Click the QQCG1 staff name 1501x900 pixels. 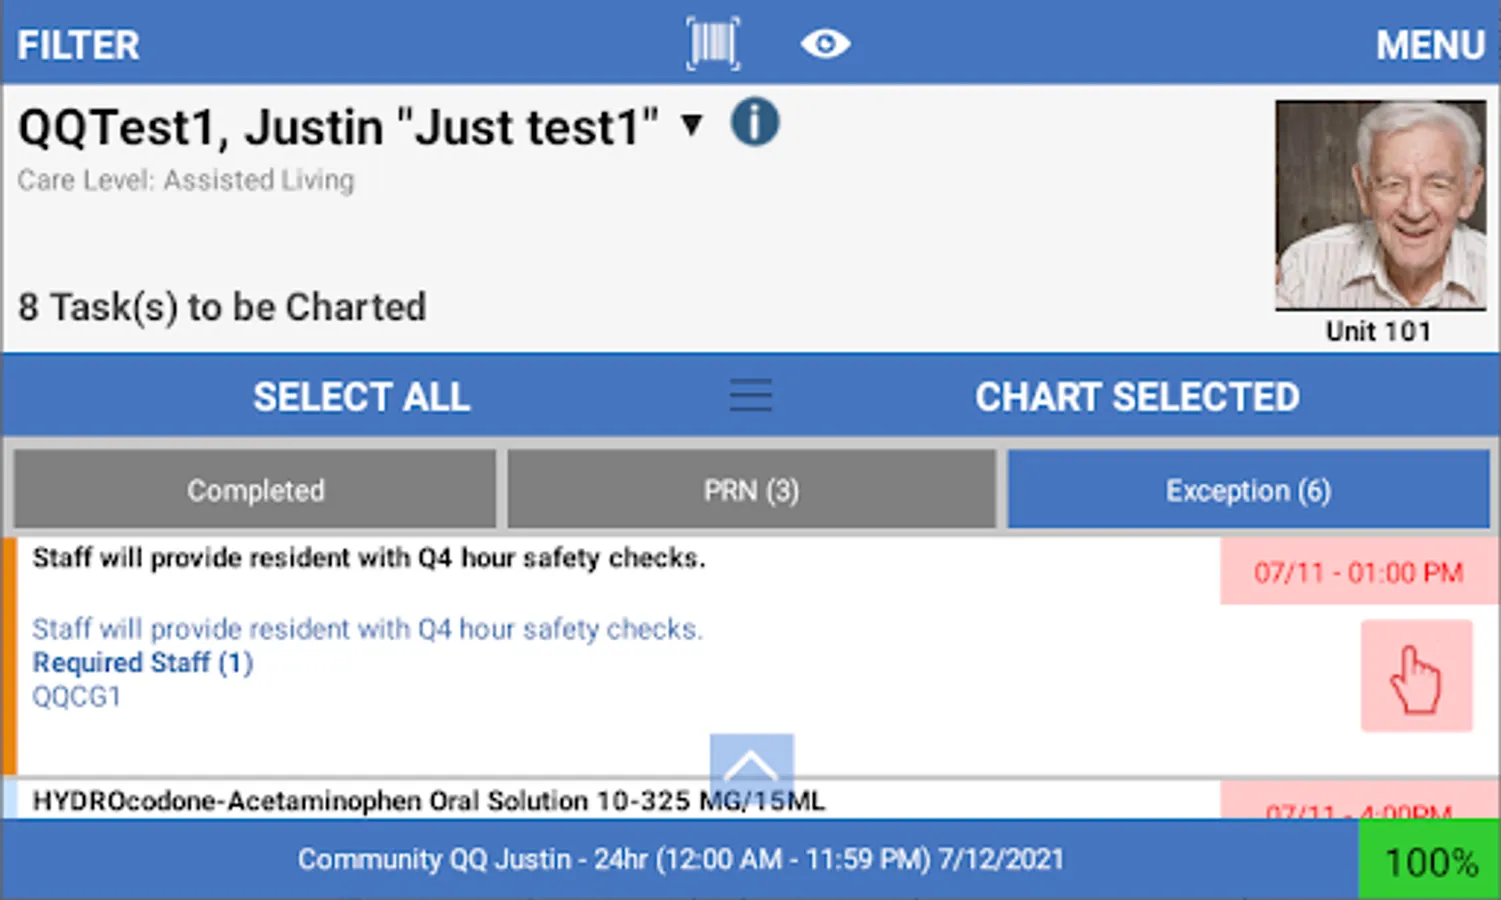point(76,695)
